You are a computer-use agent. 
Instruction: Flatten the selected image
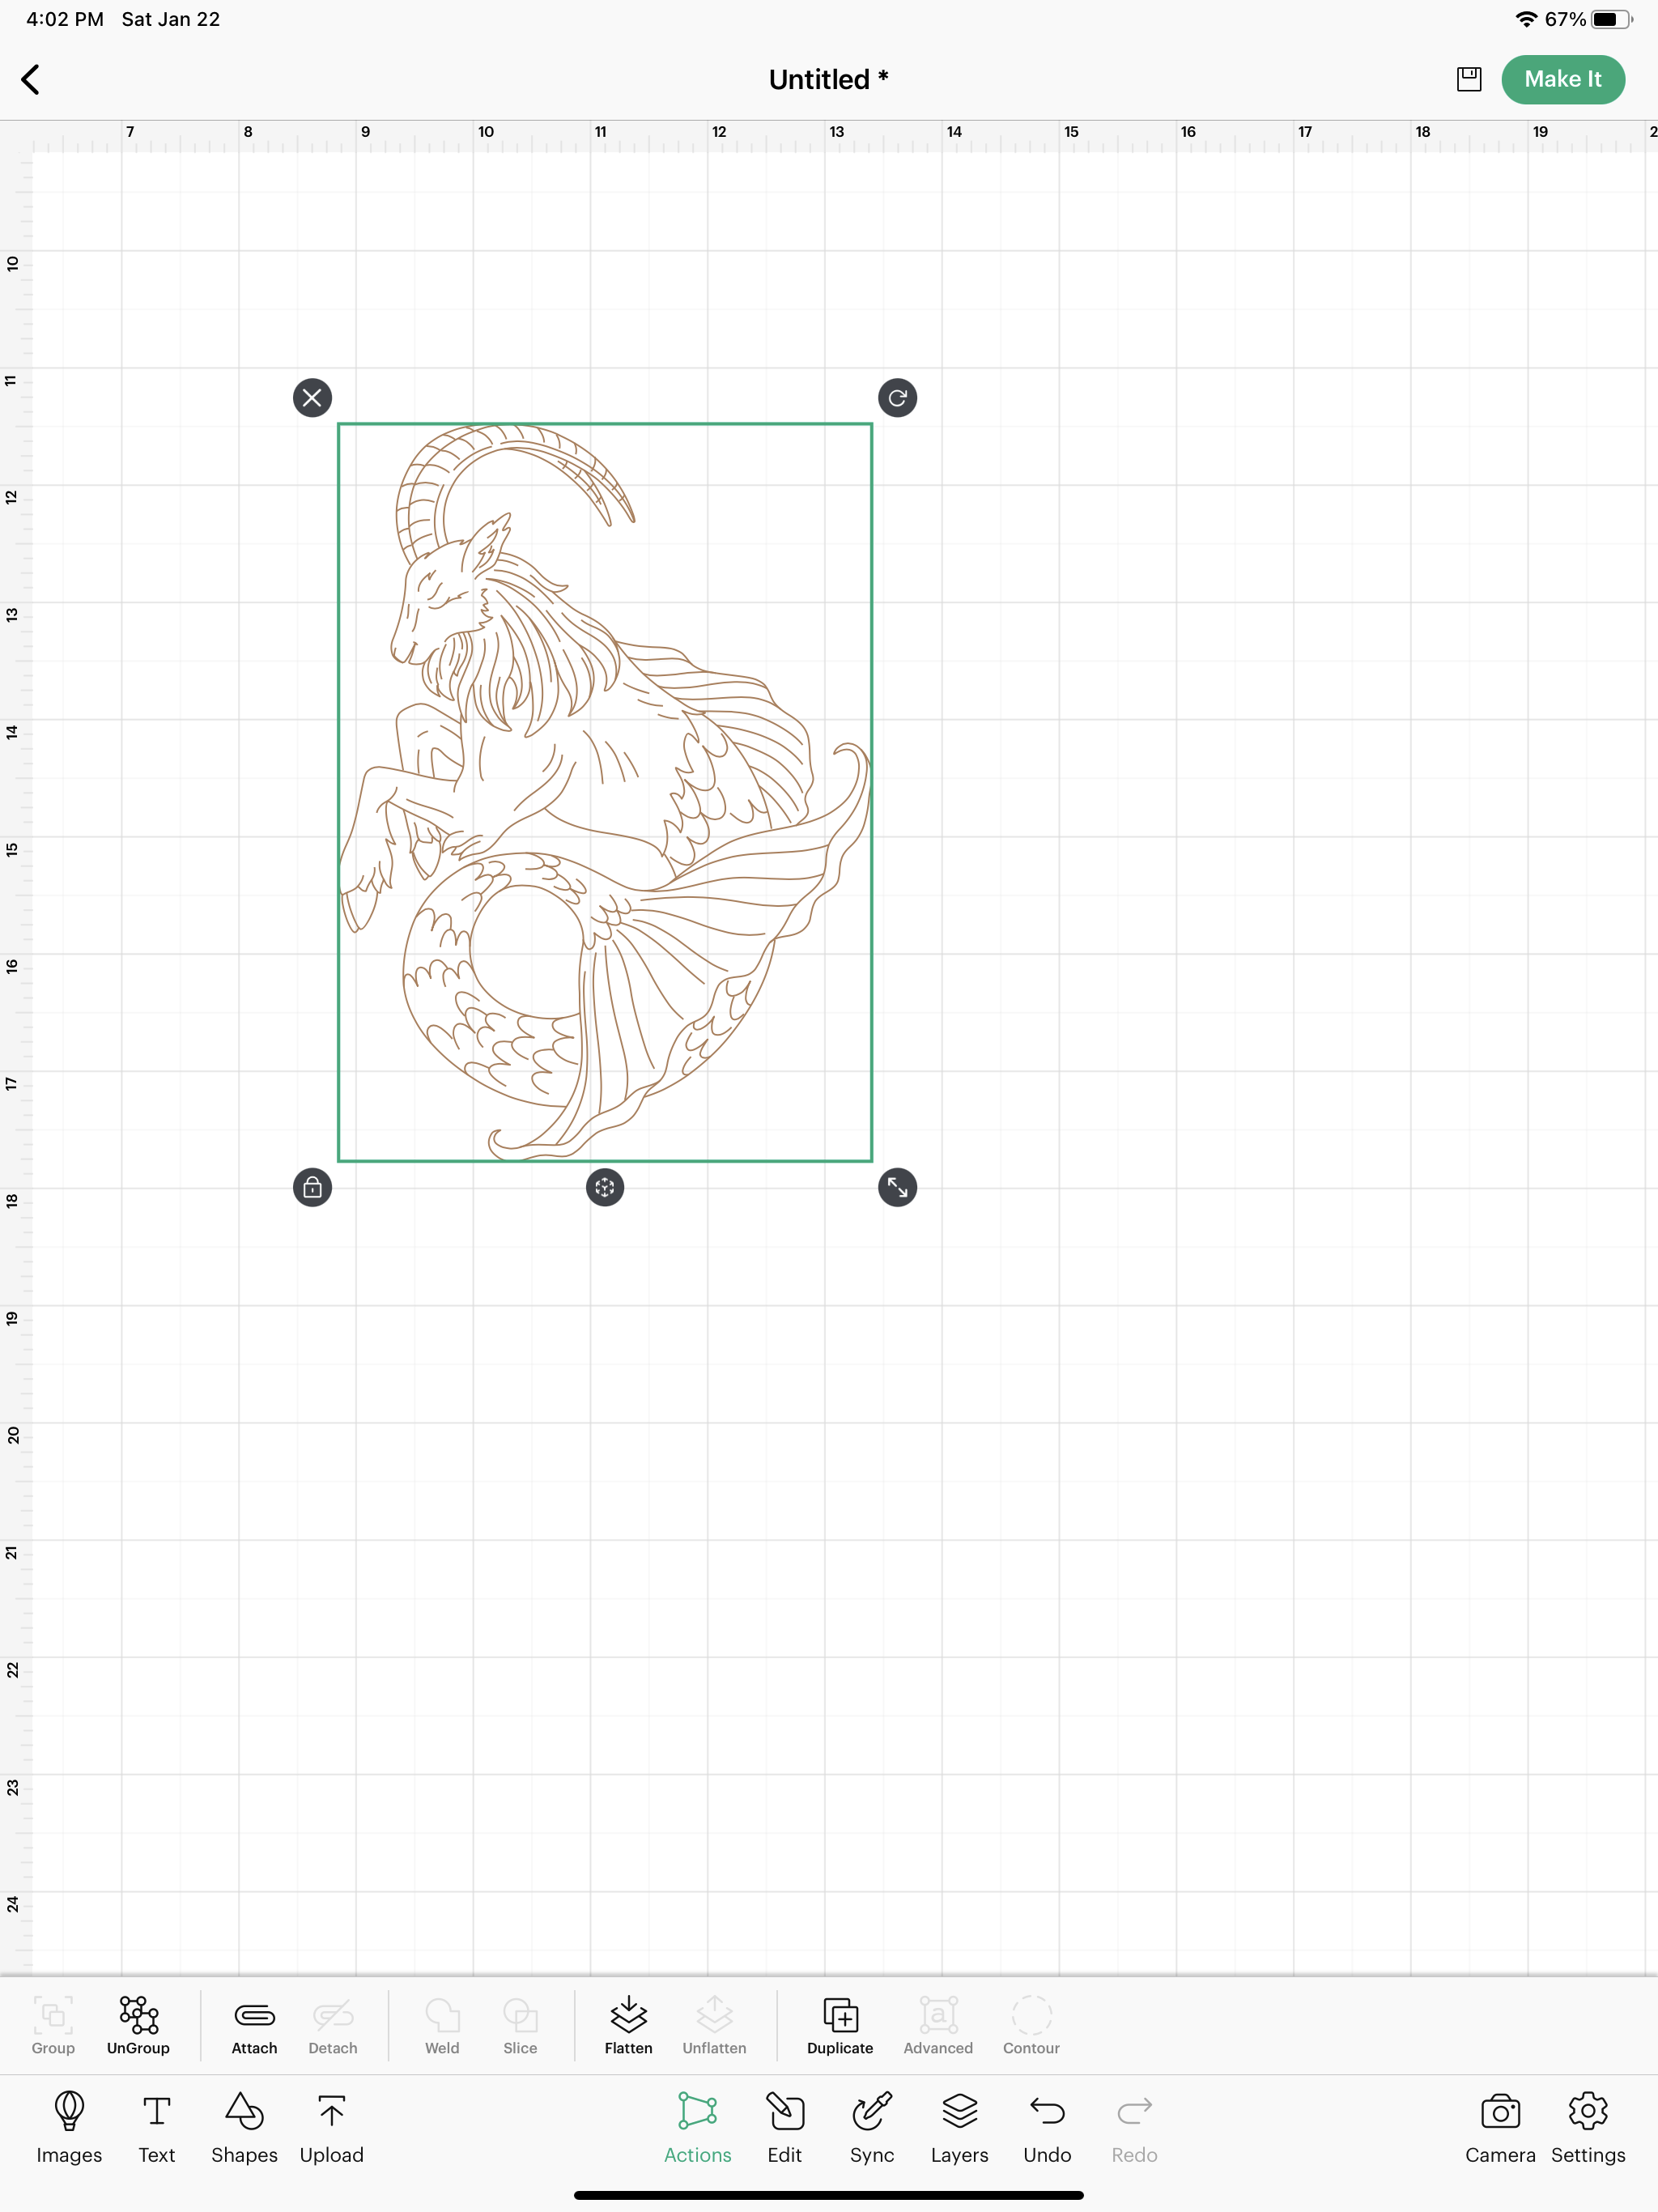(x=628, y=2026)
